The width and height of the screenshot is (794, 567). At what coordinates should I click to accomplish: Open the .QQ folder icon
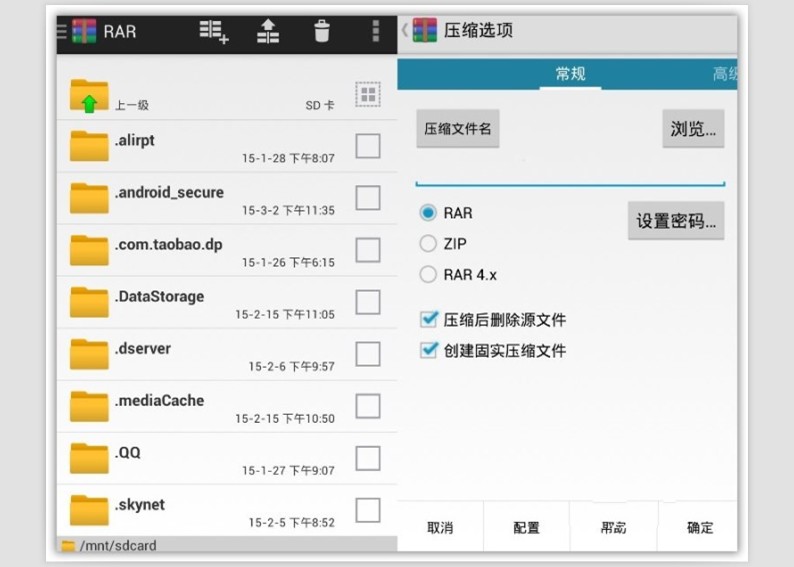89,459
